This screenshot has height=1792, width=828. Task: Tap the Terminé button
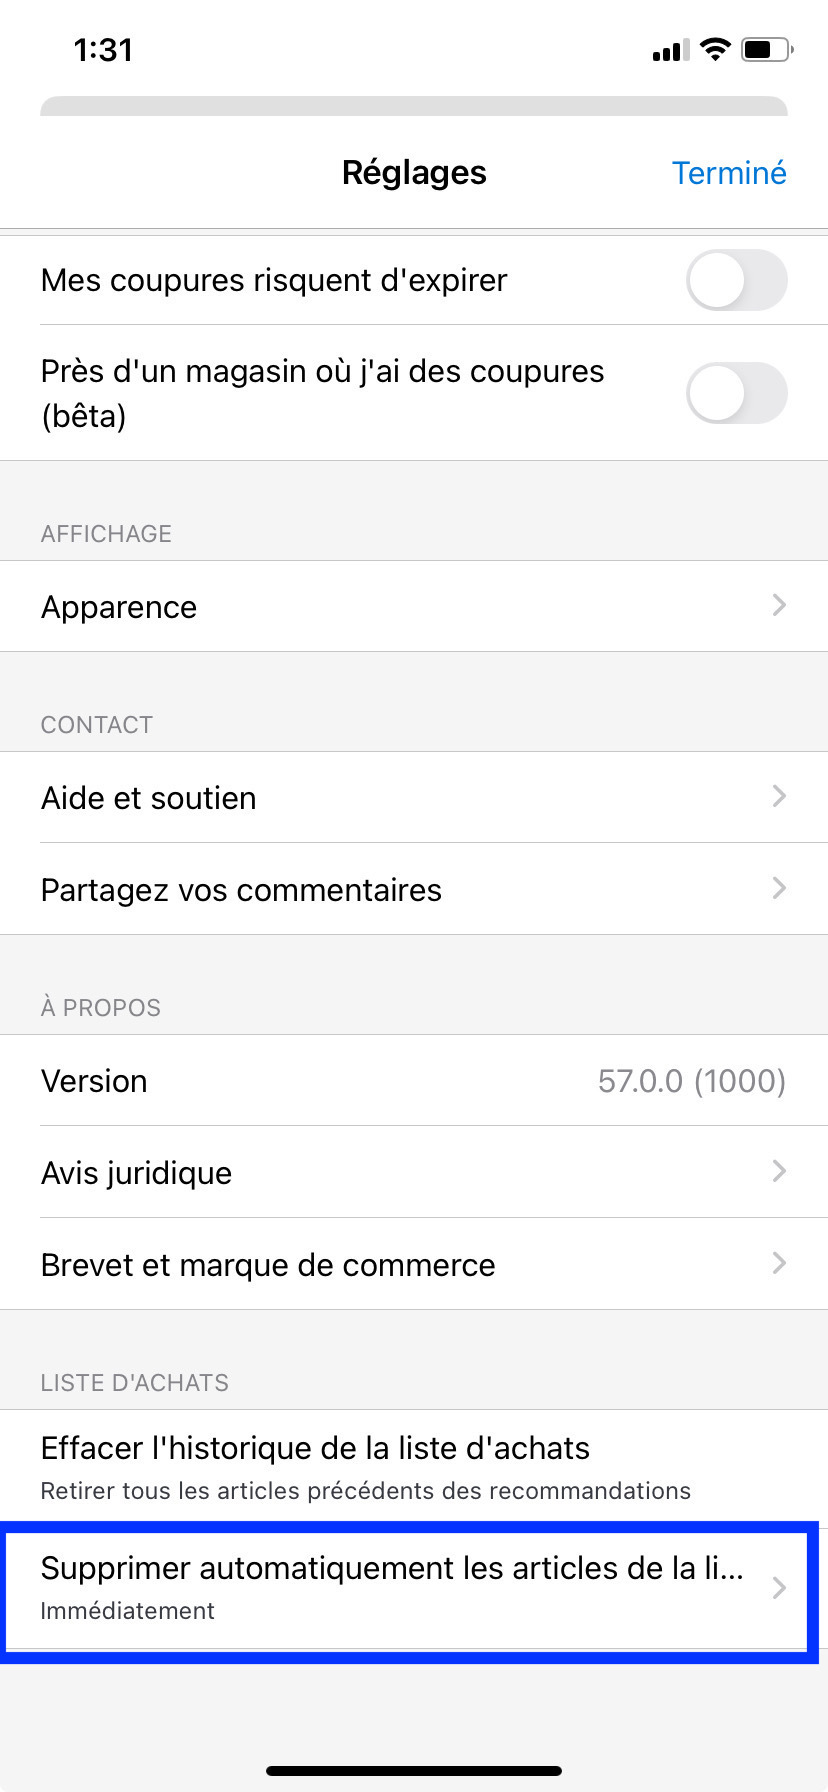click(729, 173)
